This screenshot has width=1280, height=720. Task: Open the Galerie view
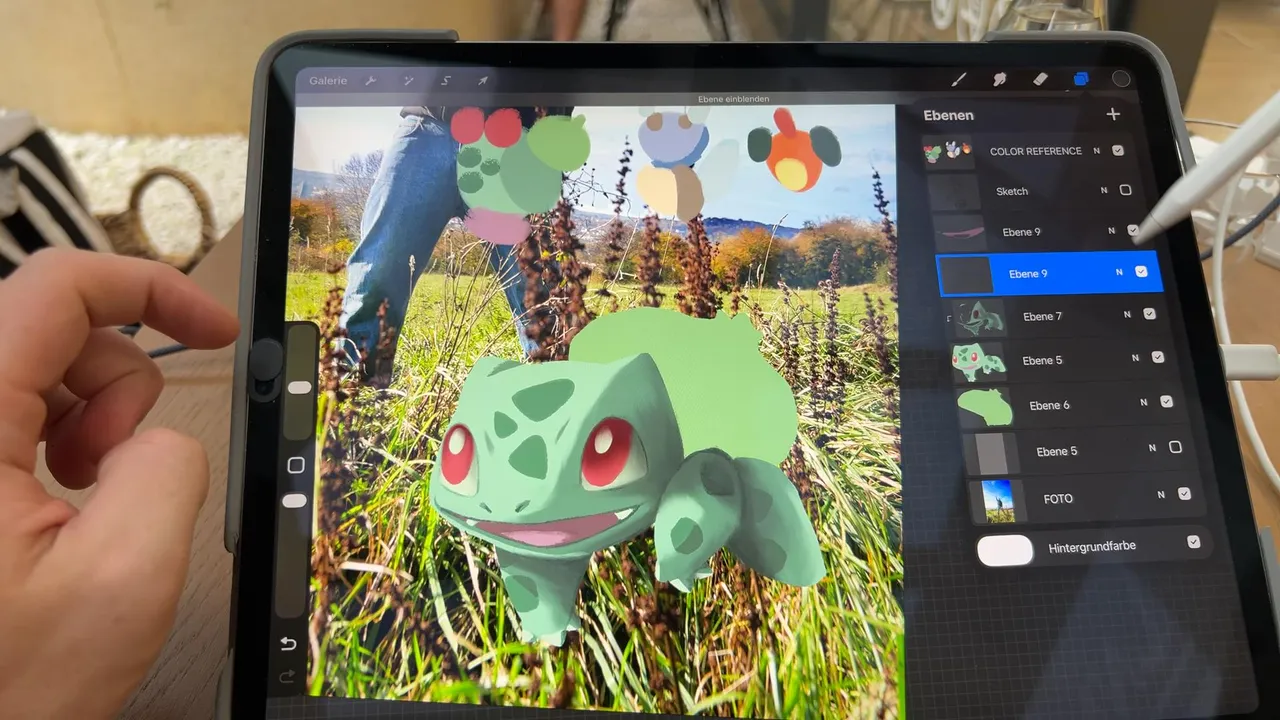(x=328, y=80)
